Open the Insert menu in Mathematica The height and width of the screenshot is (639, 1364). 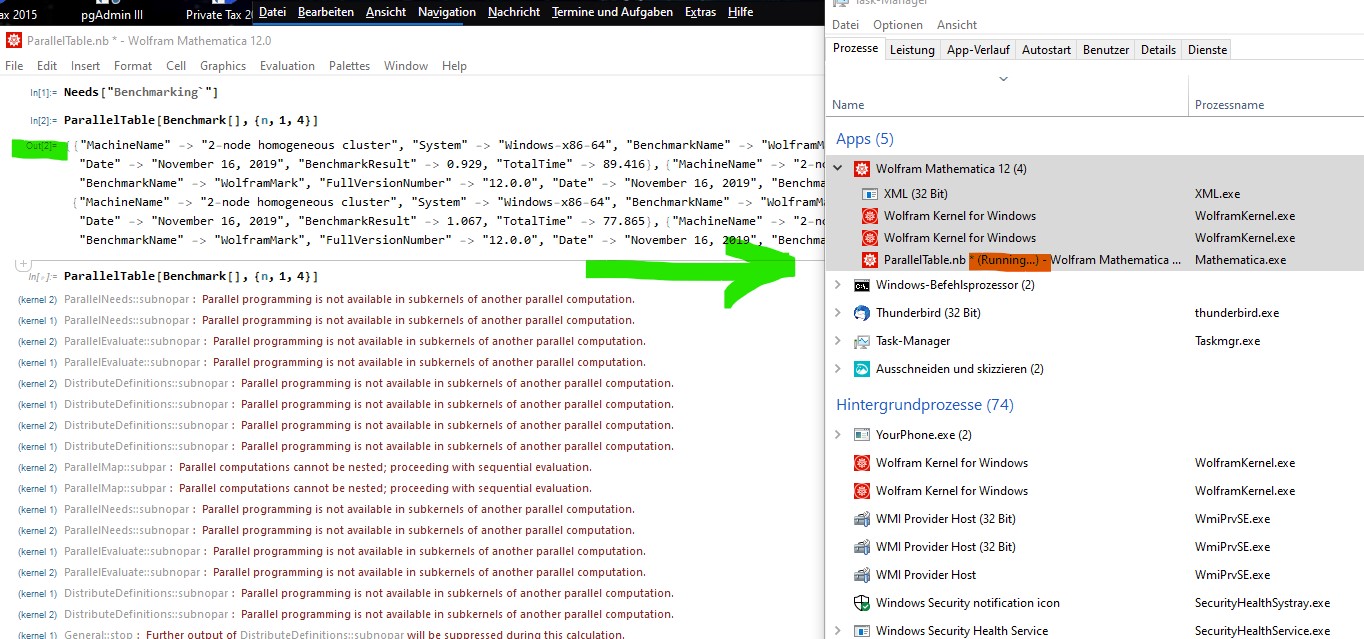click(x=85, y=66)
